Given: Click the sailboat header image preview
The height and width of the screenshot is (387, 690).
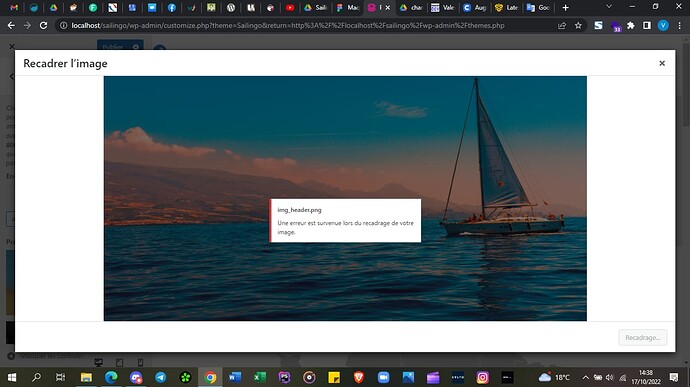Looking at the screenshot, I should [x=345, y=198].
